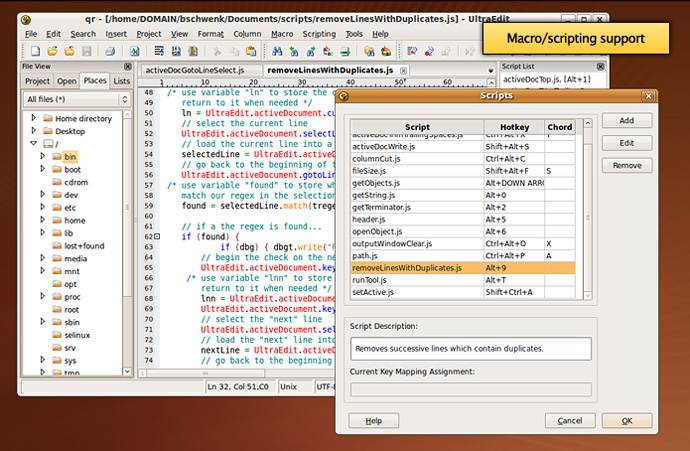
Task: Collapse code fold marker at line 62
Action: 157,237
